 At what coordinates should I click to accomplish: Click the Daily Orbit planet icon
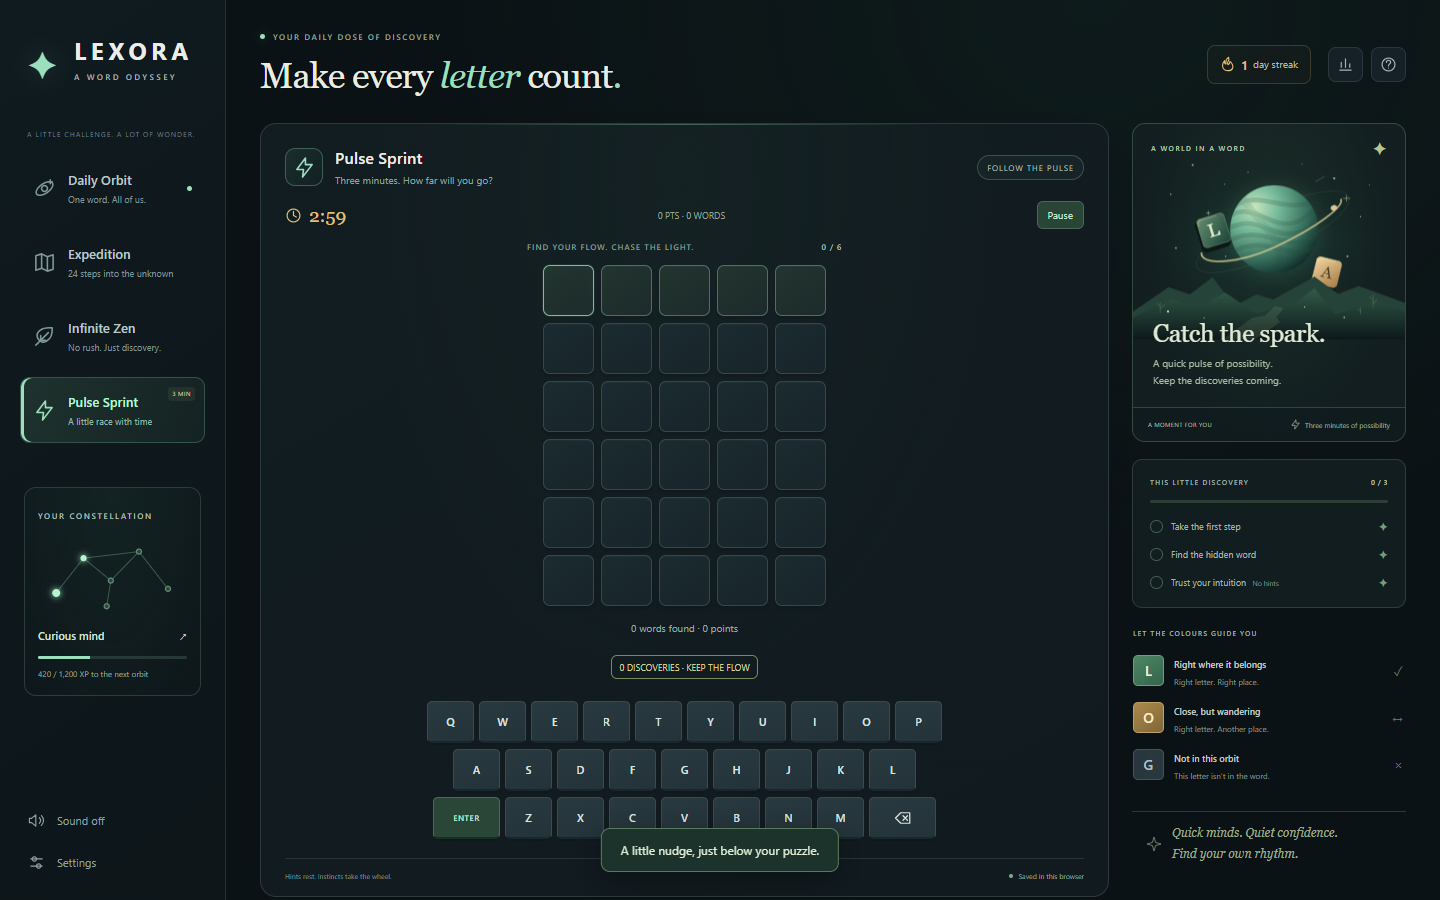coord(44,188)
